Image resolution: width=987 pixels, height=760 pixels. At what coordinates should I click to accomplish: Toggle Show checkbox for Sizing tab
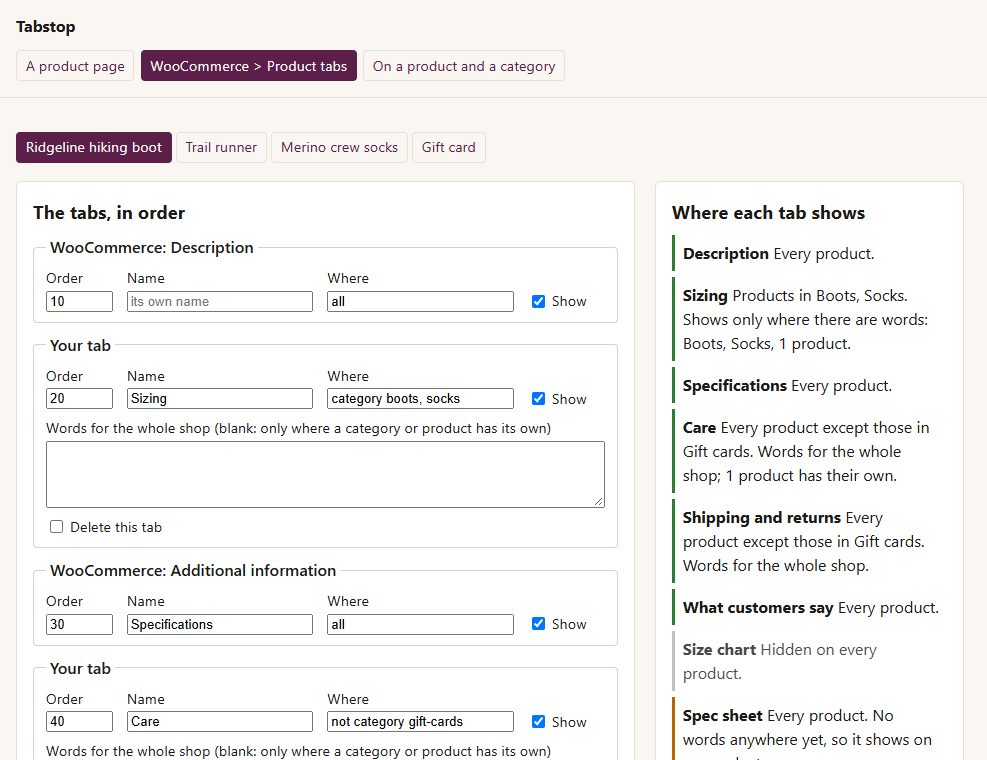[x=538, y=399]
